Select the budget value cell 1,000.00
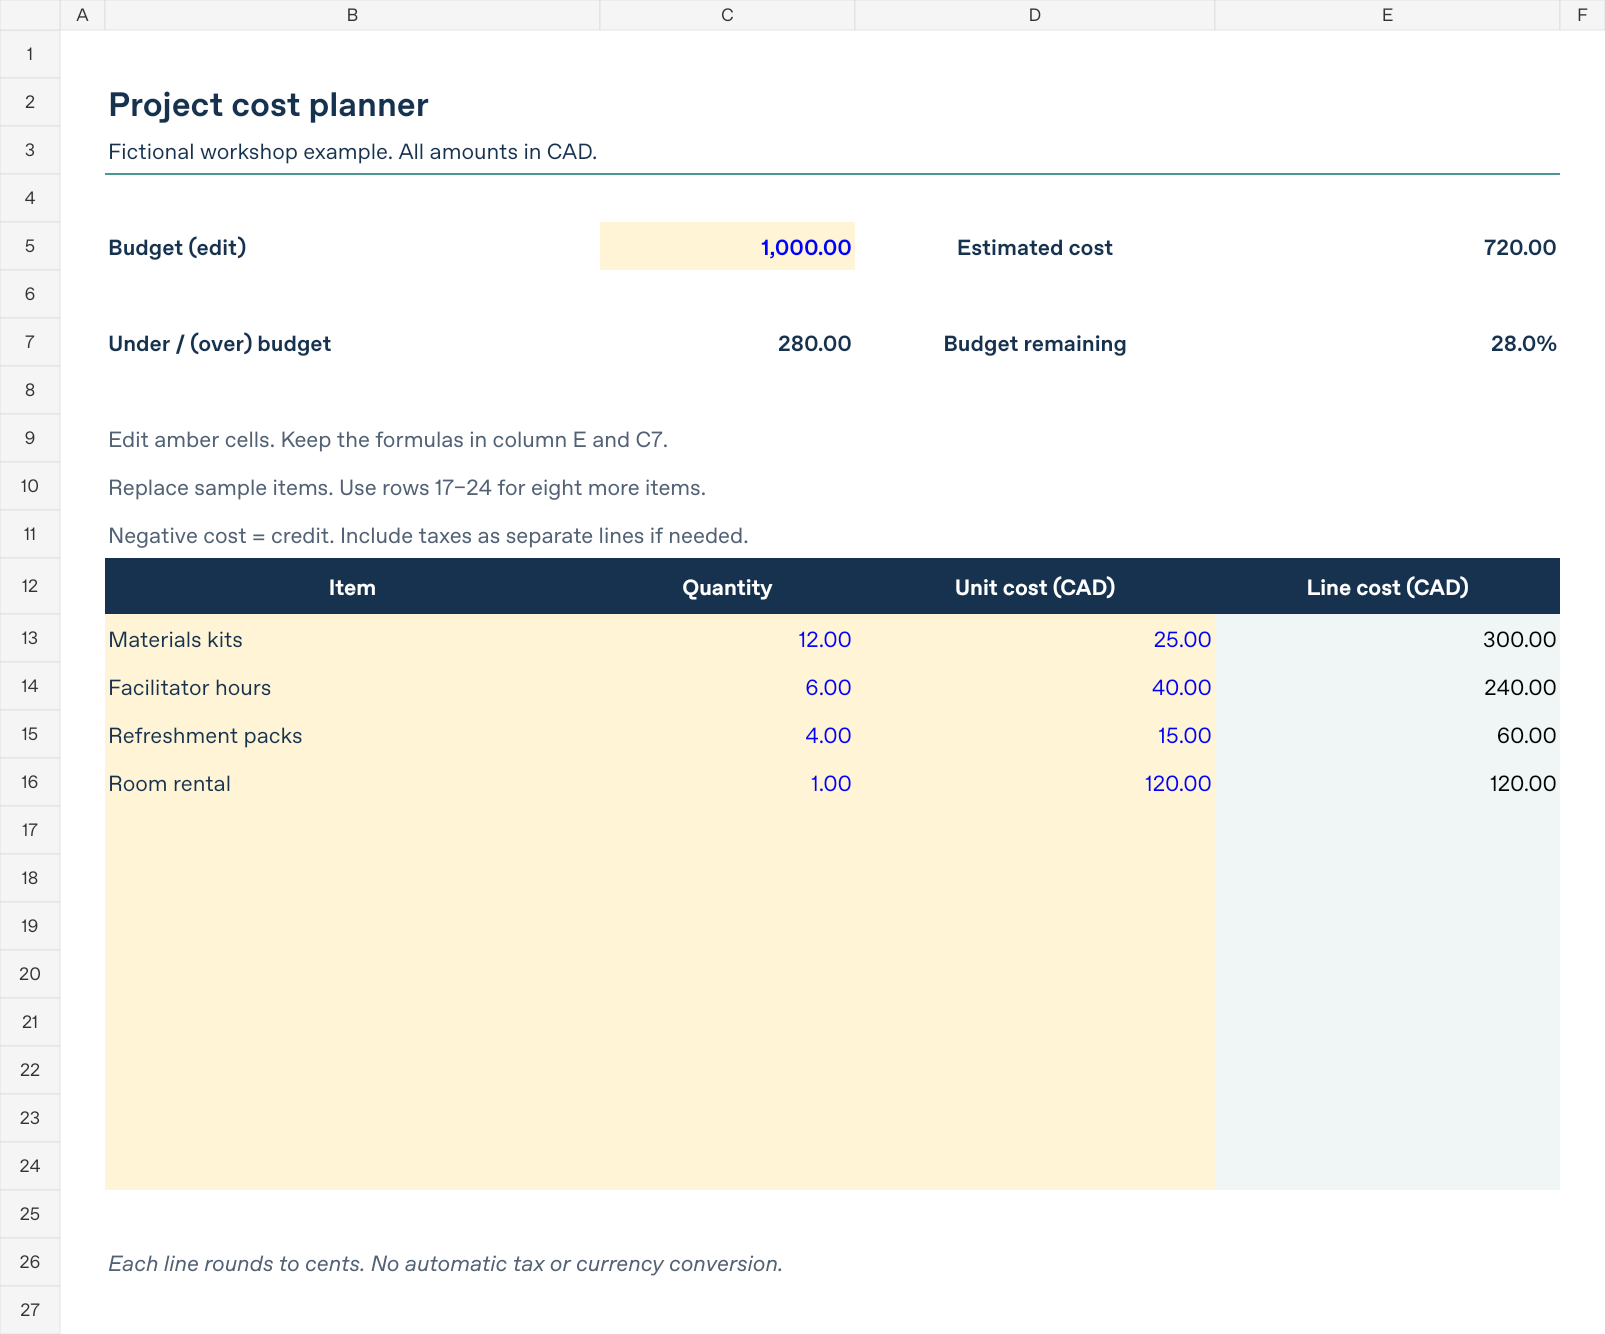Viewport: 1605px width, 1334px height. [x=727, y=246]
